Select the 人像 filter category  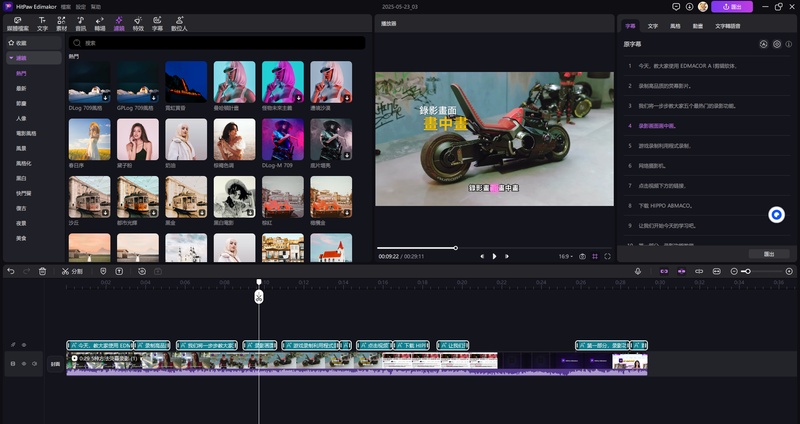[x=21, y=118]
